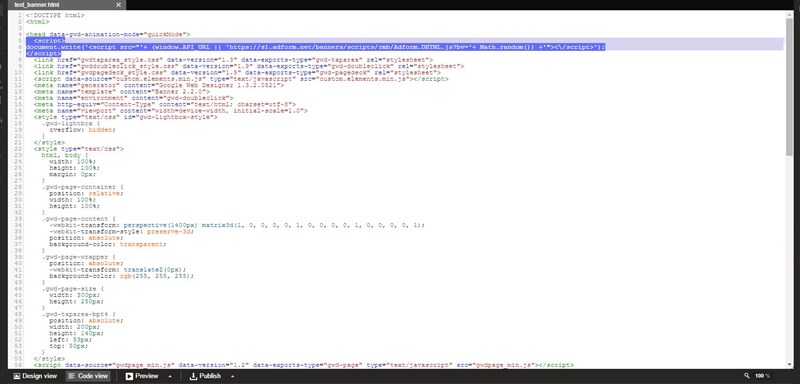The height and width of the screenshot is (384, 800).
Task: Toggle the Code view button
Action: coord(88,376)
